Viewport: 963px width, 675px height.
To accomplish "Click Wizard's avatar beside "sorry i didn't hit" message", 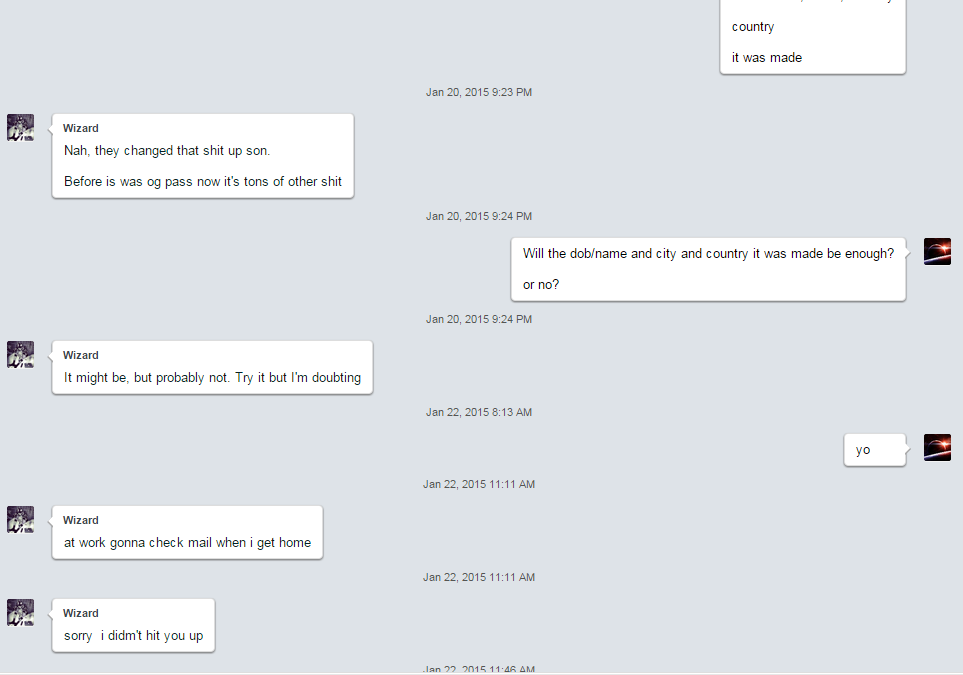I will click(20, 613).
